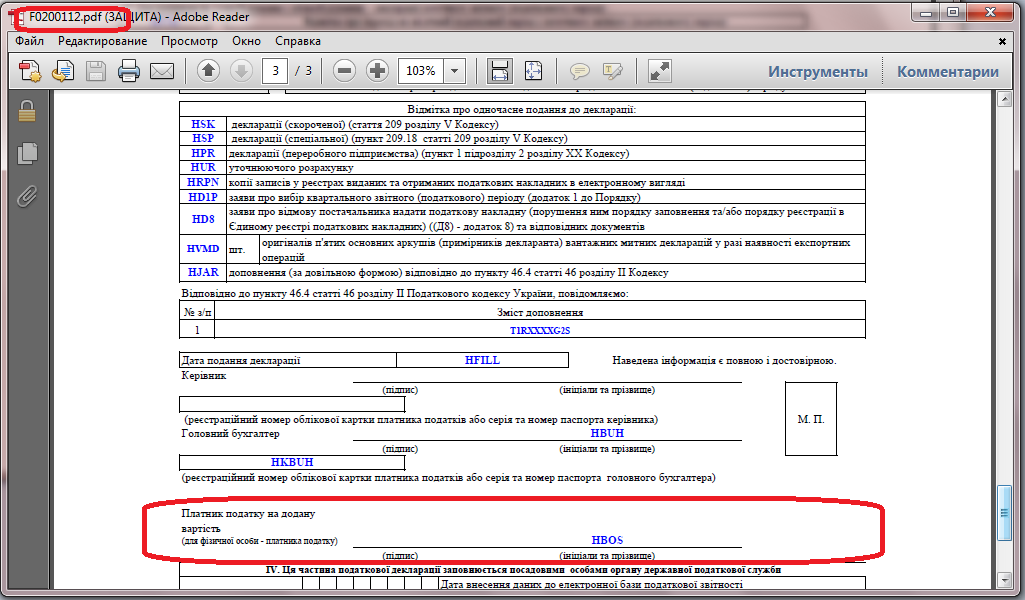The image size is (1025, 600).
Task: Click the Create PDF online icon
Action: coord(30,71)
